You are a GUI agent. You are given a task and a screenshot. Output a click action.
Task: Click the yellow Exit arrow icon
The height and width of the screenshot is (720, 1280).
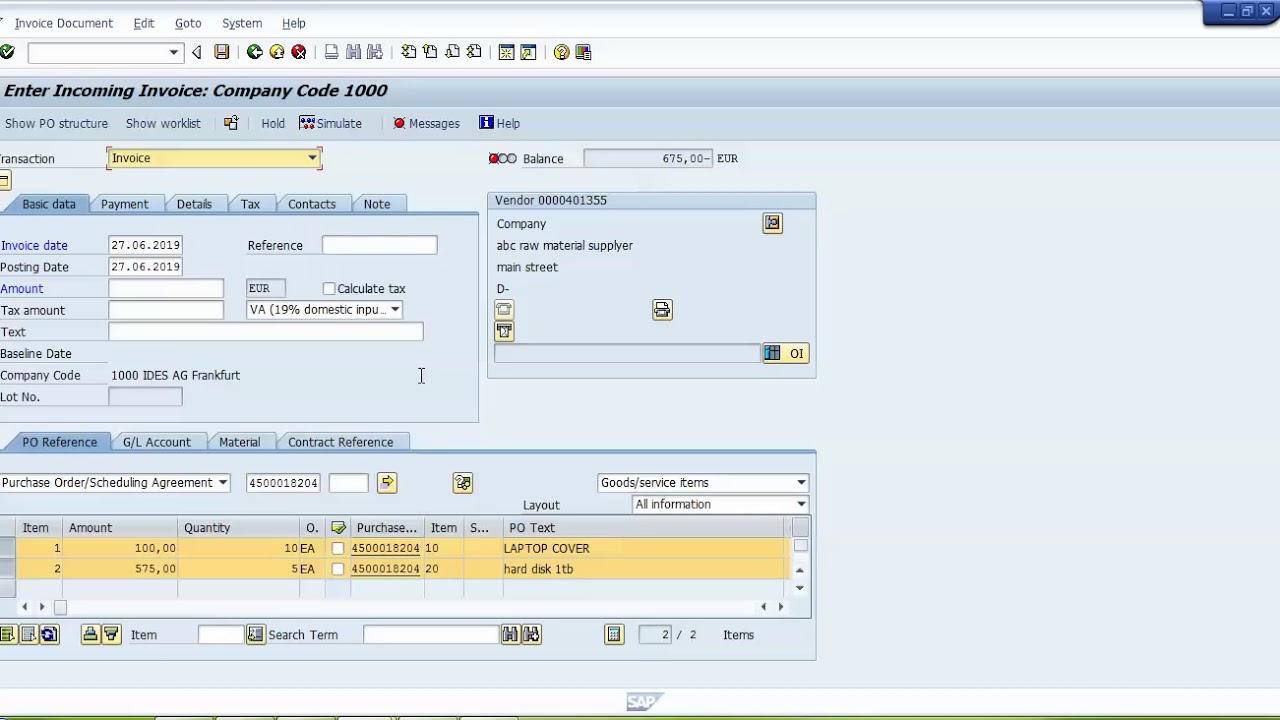277,52
